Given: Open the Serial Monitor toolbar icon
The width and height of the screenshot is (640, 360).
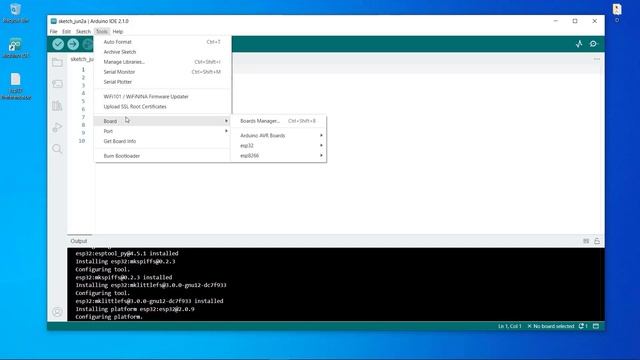Looking at the screenshot, I should coord(594,44).
